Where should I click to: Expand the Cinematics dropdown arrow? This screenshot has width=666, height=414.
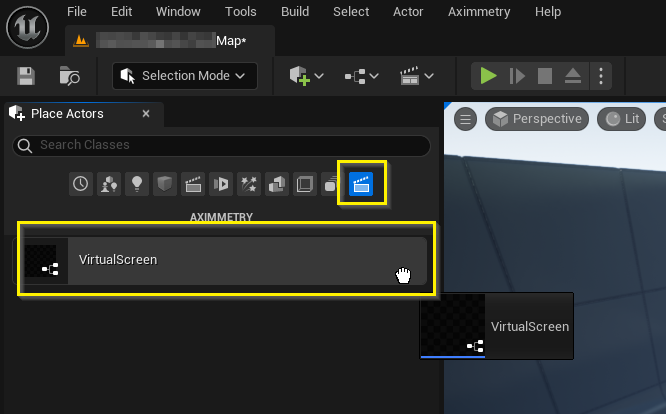pos(429,76)
